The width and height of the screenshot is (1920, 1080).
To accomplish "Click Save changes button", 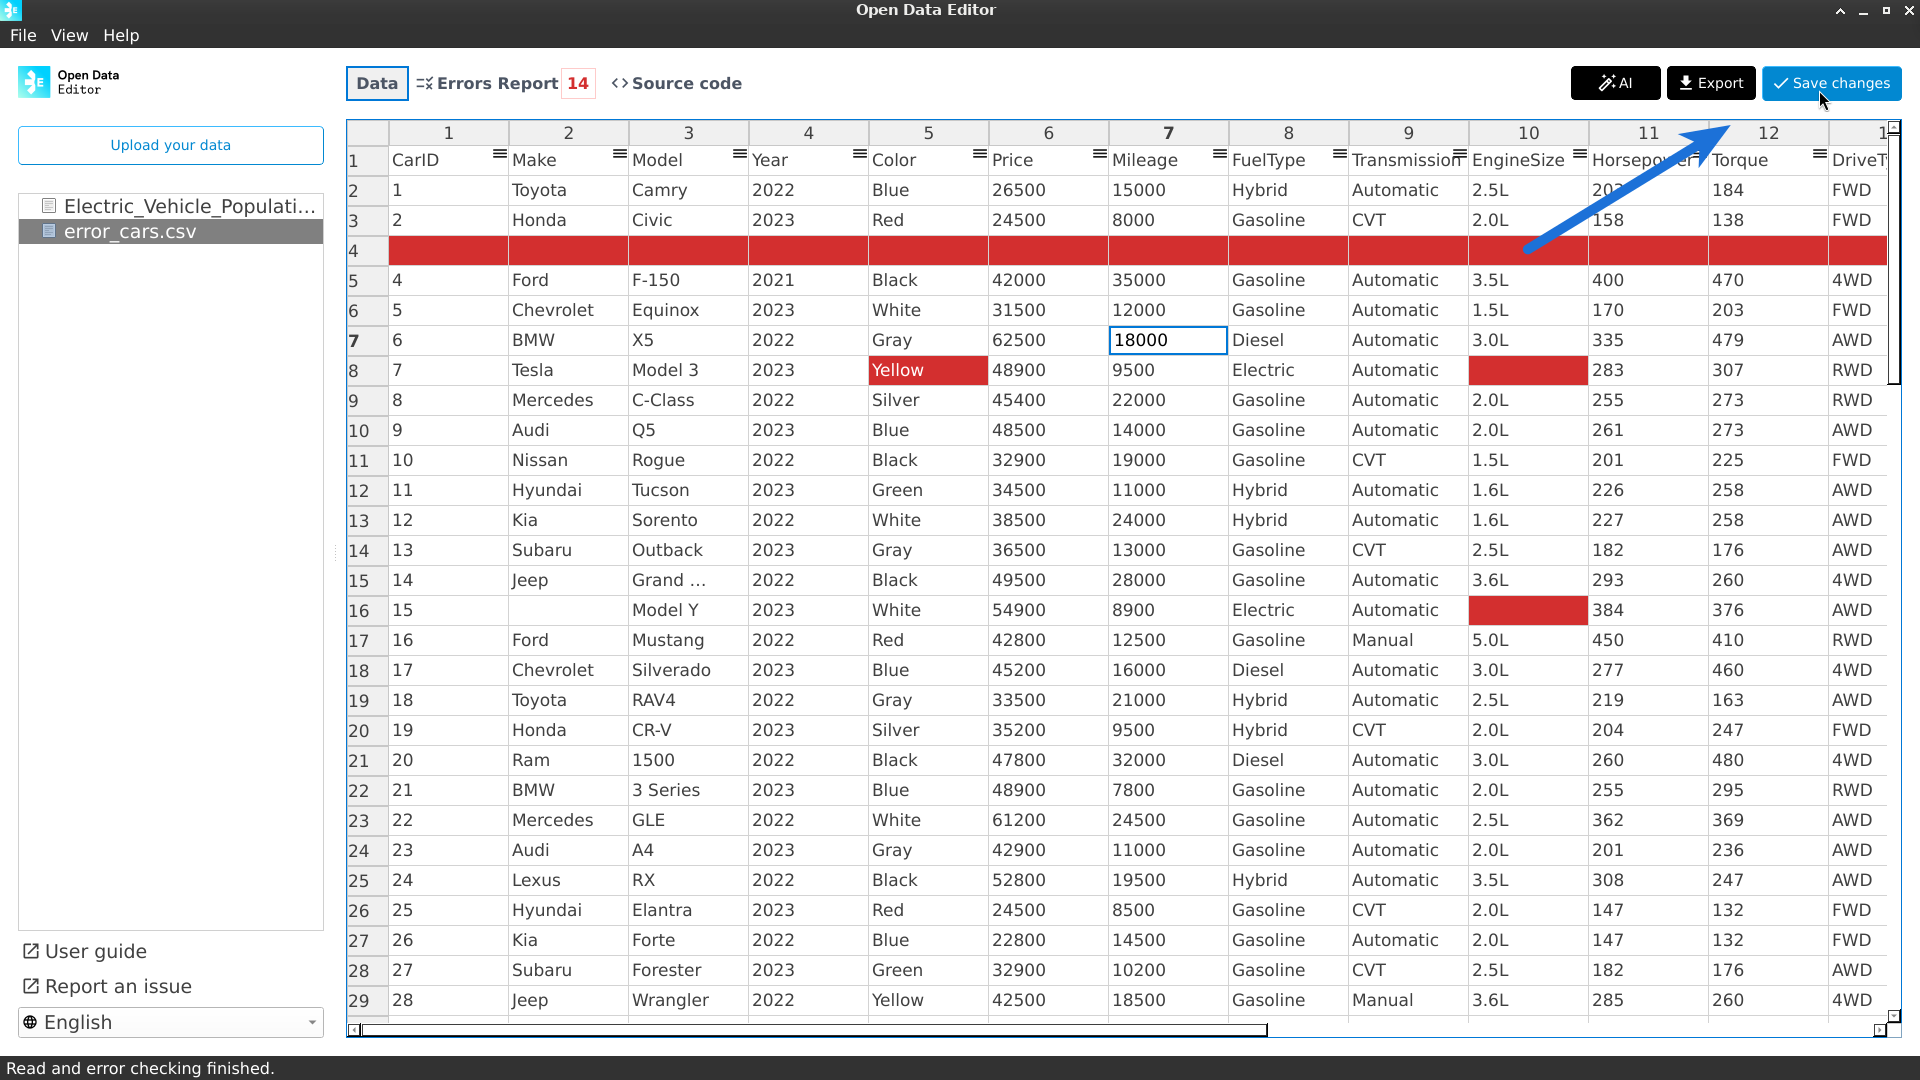I will tap(1831, 83).
